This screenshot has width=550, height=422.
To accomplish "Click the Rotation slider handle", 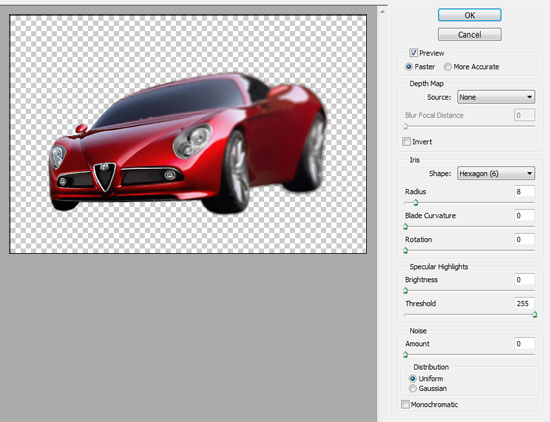I will [405, 250].
